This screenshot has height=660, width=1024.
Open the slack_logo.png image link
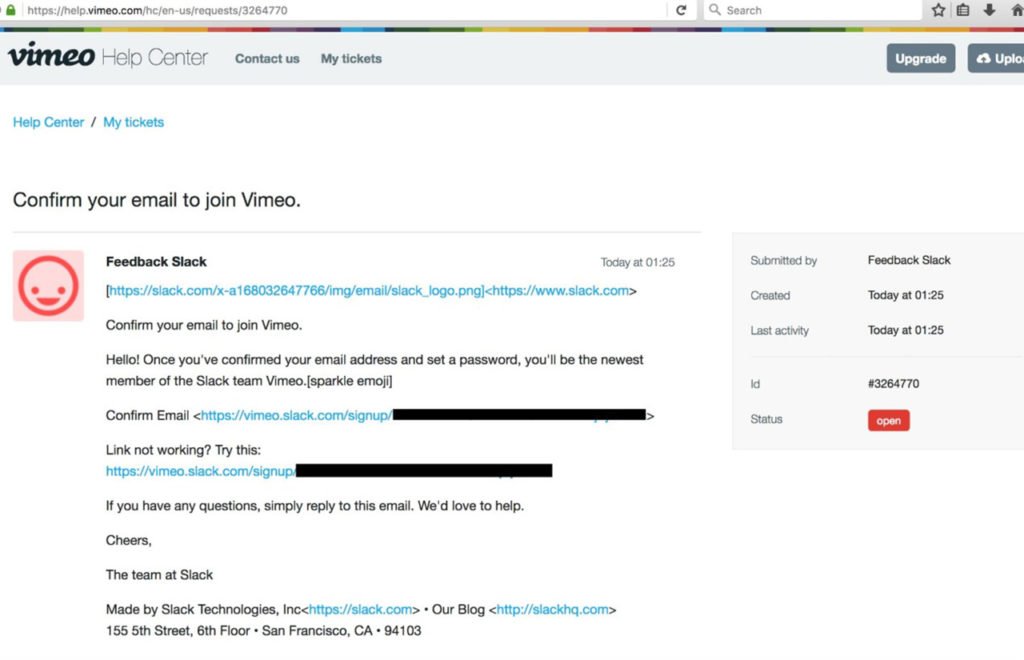tap(296, 291)
